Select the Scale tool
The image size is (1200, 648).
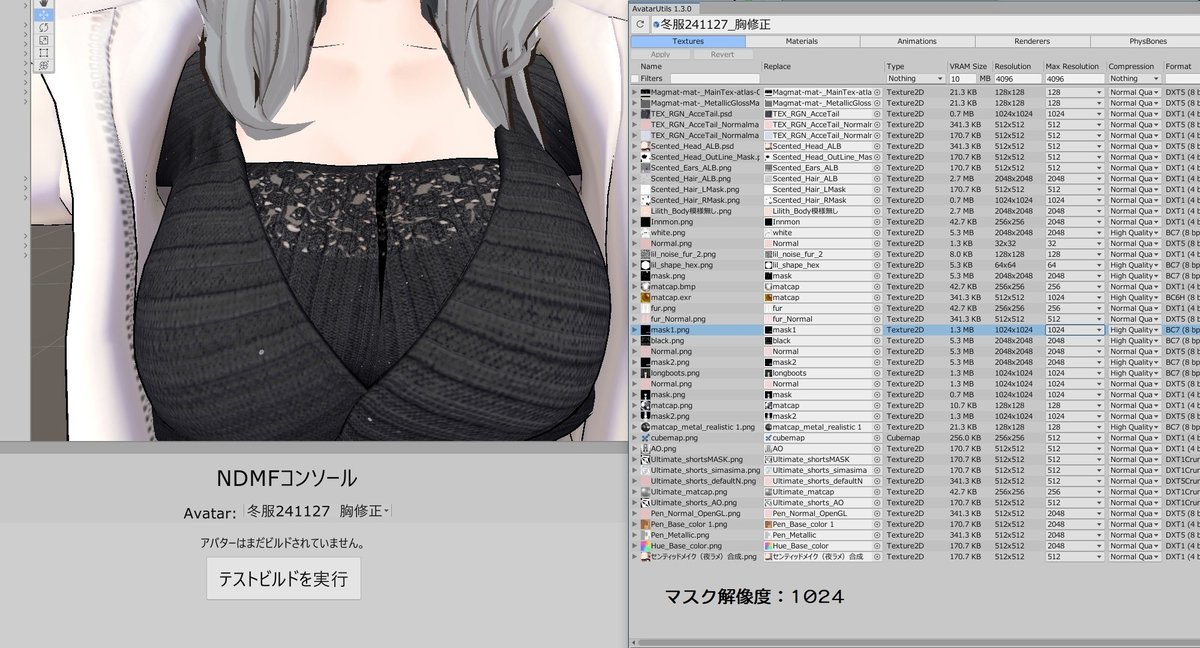[x=44, y=39]
